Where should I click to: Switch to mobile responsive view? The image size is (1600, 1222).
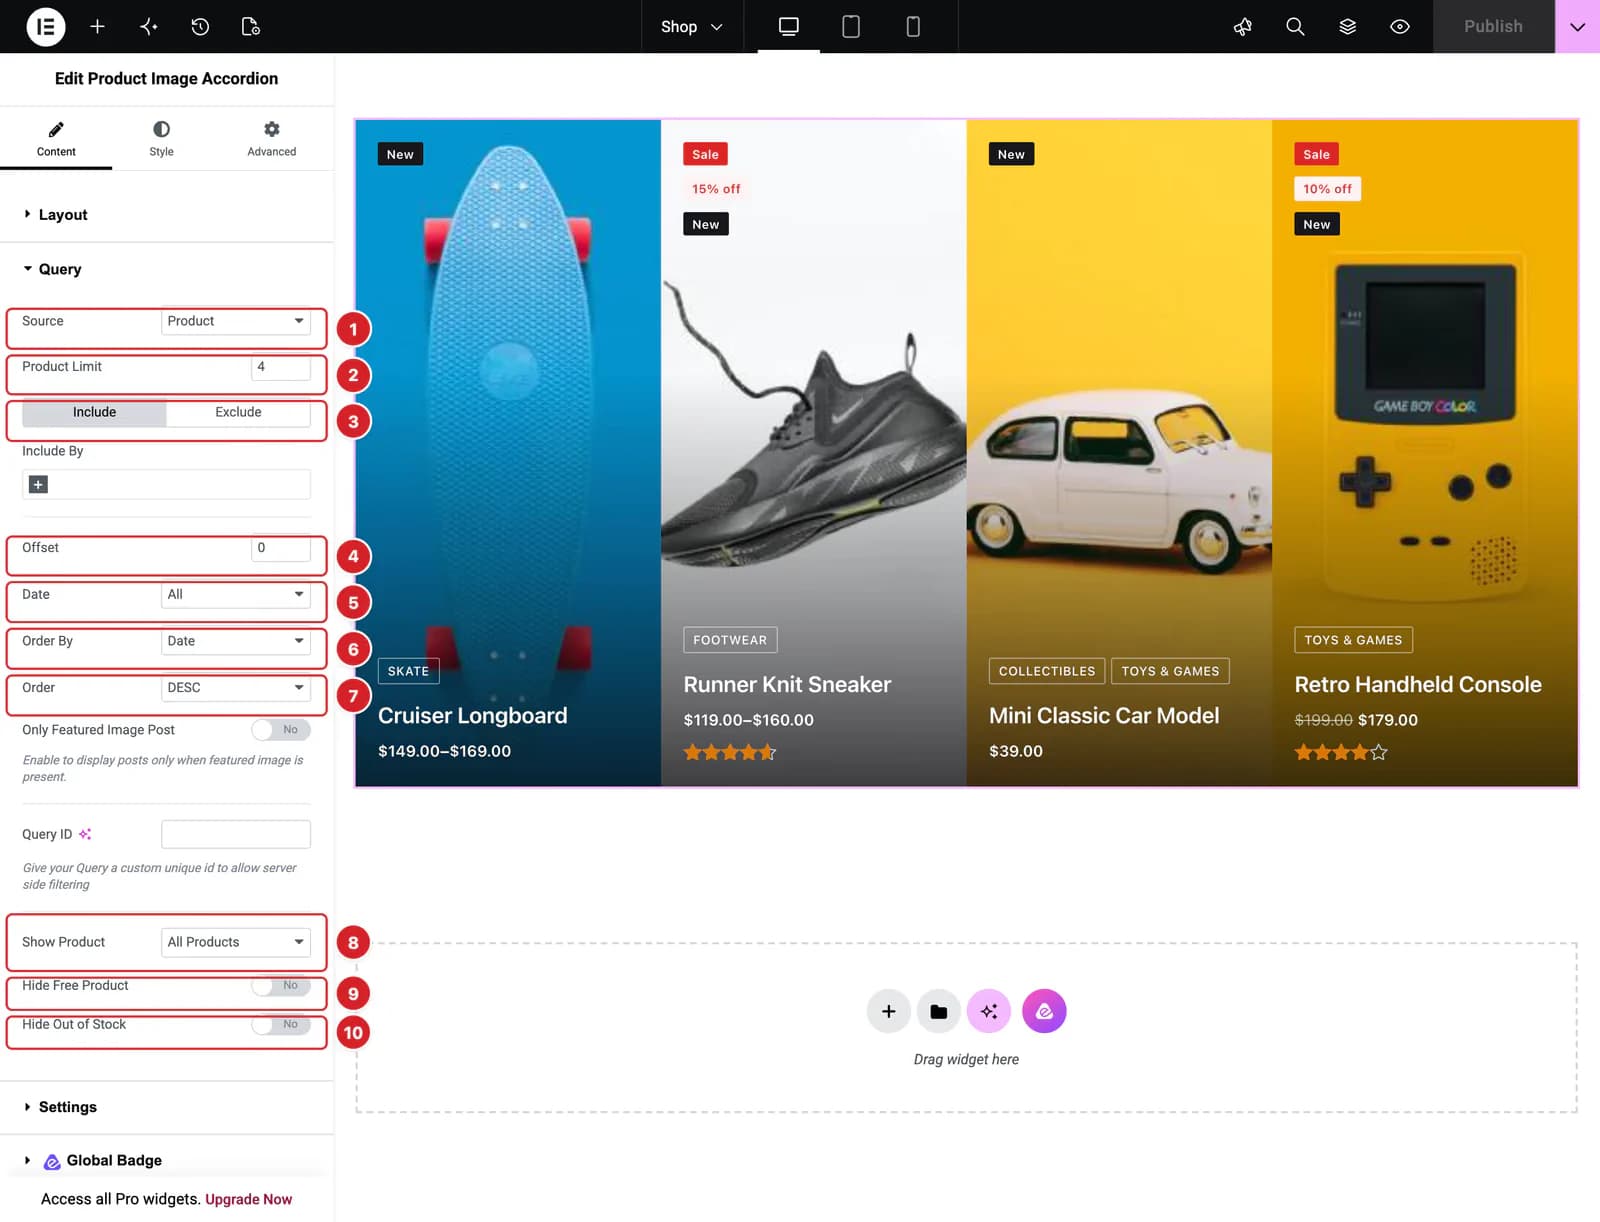click(x=913, y=27)
